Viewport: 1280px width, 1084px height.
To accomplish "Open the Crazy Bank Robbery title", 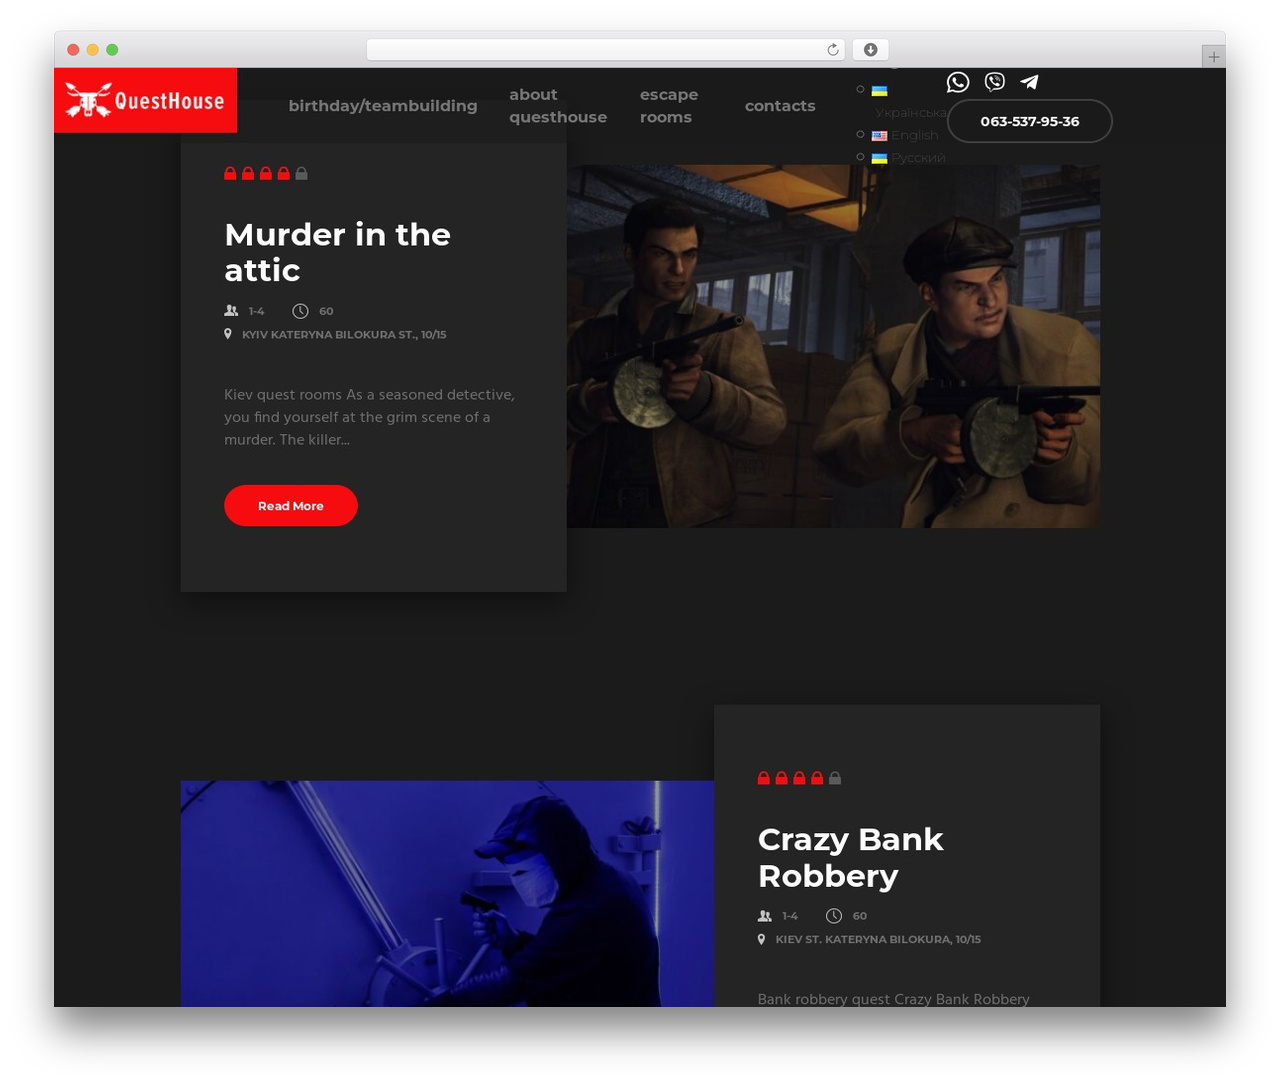I will point(851,857).
